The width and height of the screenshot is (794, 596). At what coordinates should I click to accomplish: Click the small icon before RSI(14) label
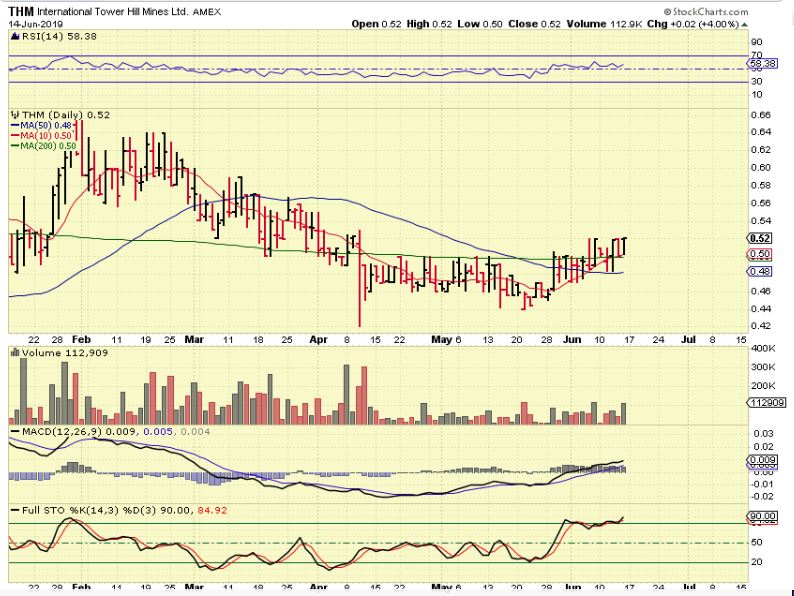[15, 36]
